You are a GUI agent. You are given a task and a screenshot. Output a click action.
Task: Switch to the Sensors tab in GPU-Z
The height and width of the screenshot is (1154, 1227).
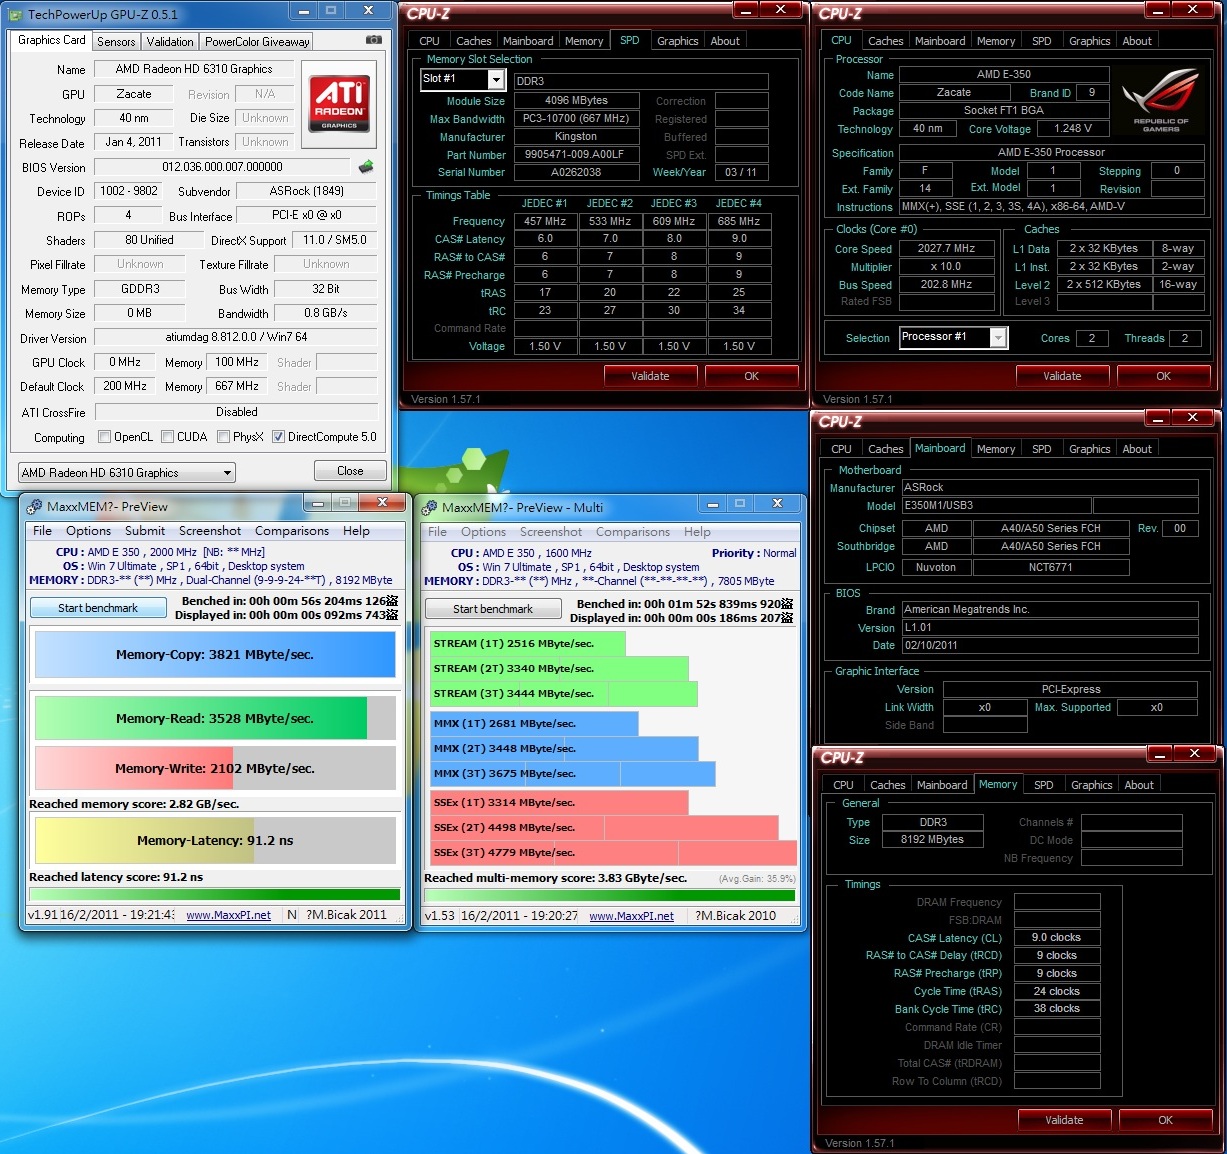click(116, 42)
